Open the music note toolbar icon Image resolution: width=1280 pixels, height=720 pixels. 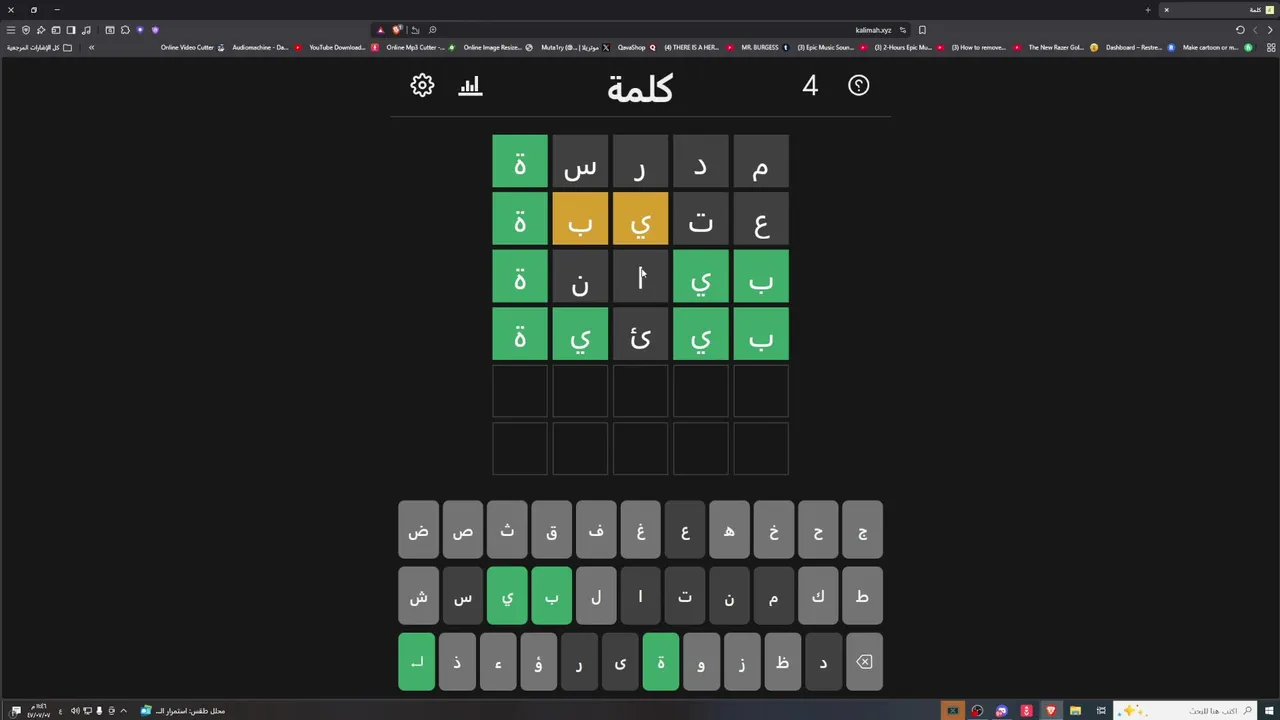point(86,30)
